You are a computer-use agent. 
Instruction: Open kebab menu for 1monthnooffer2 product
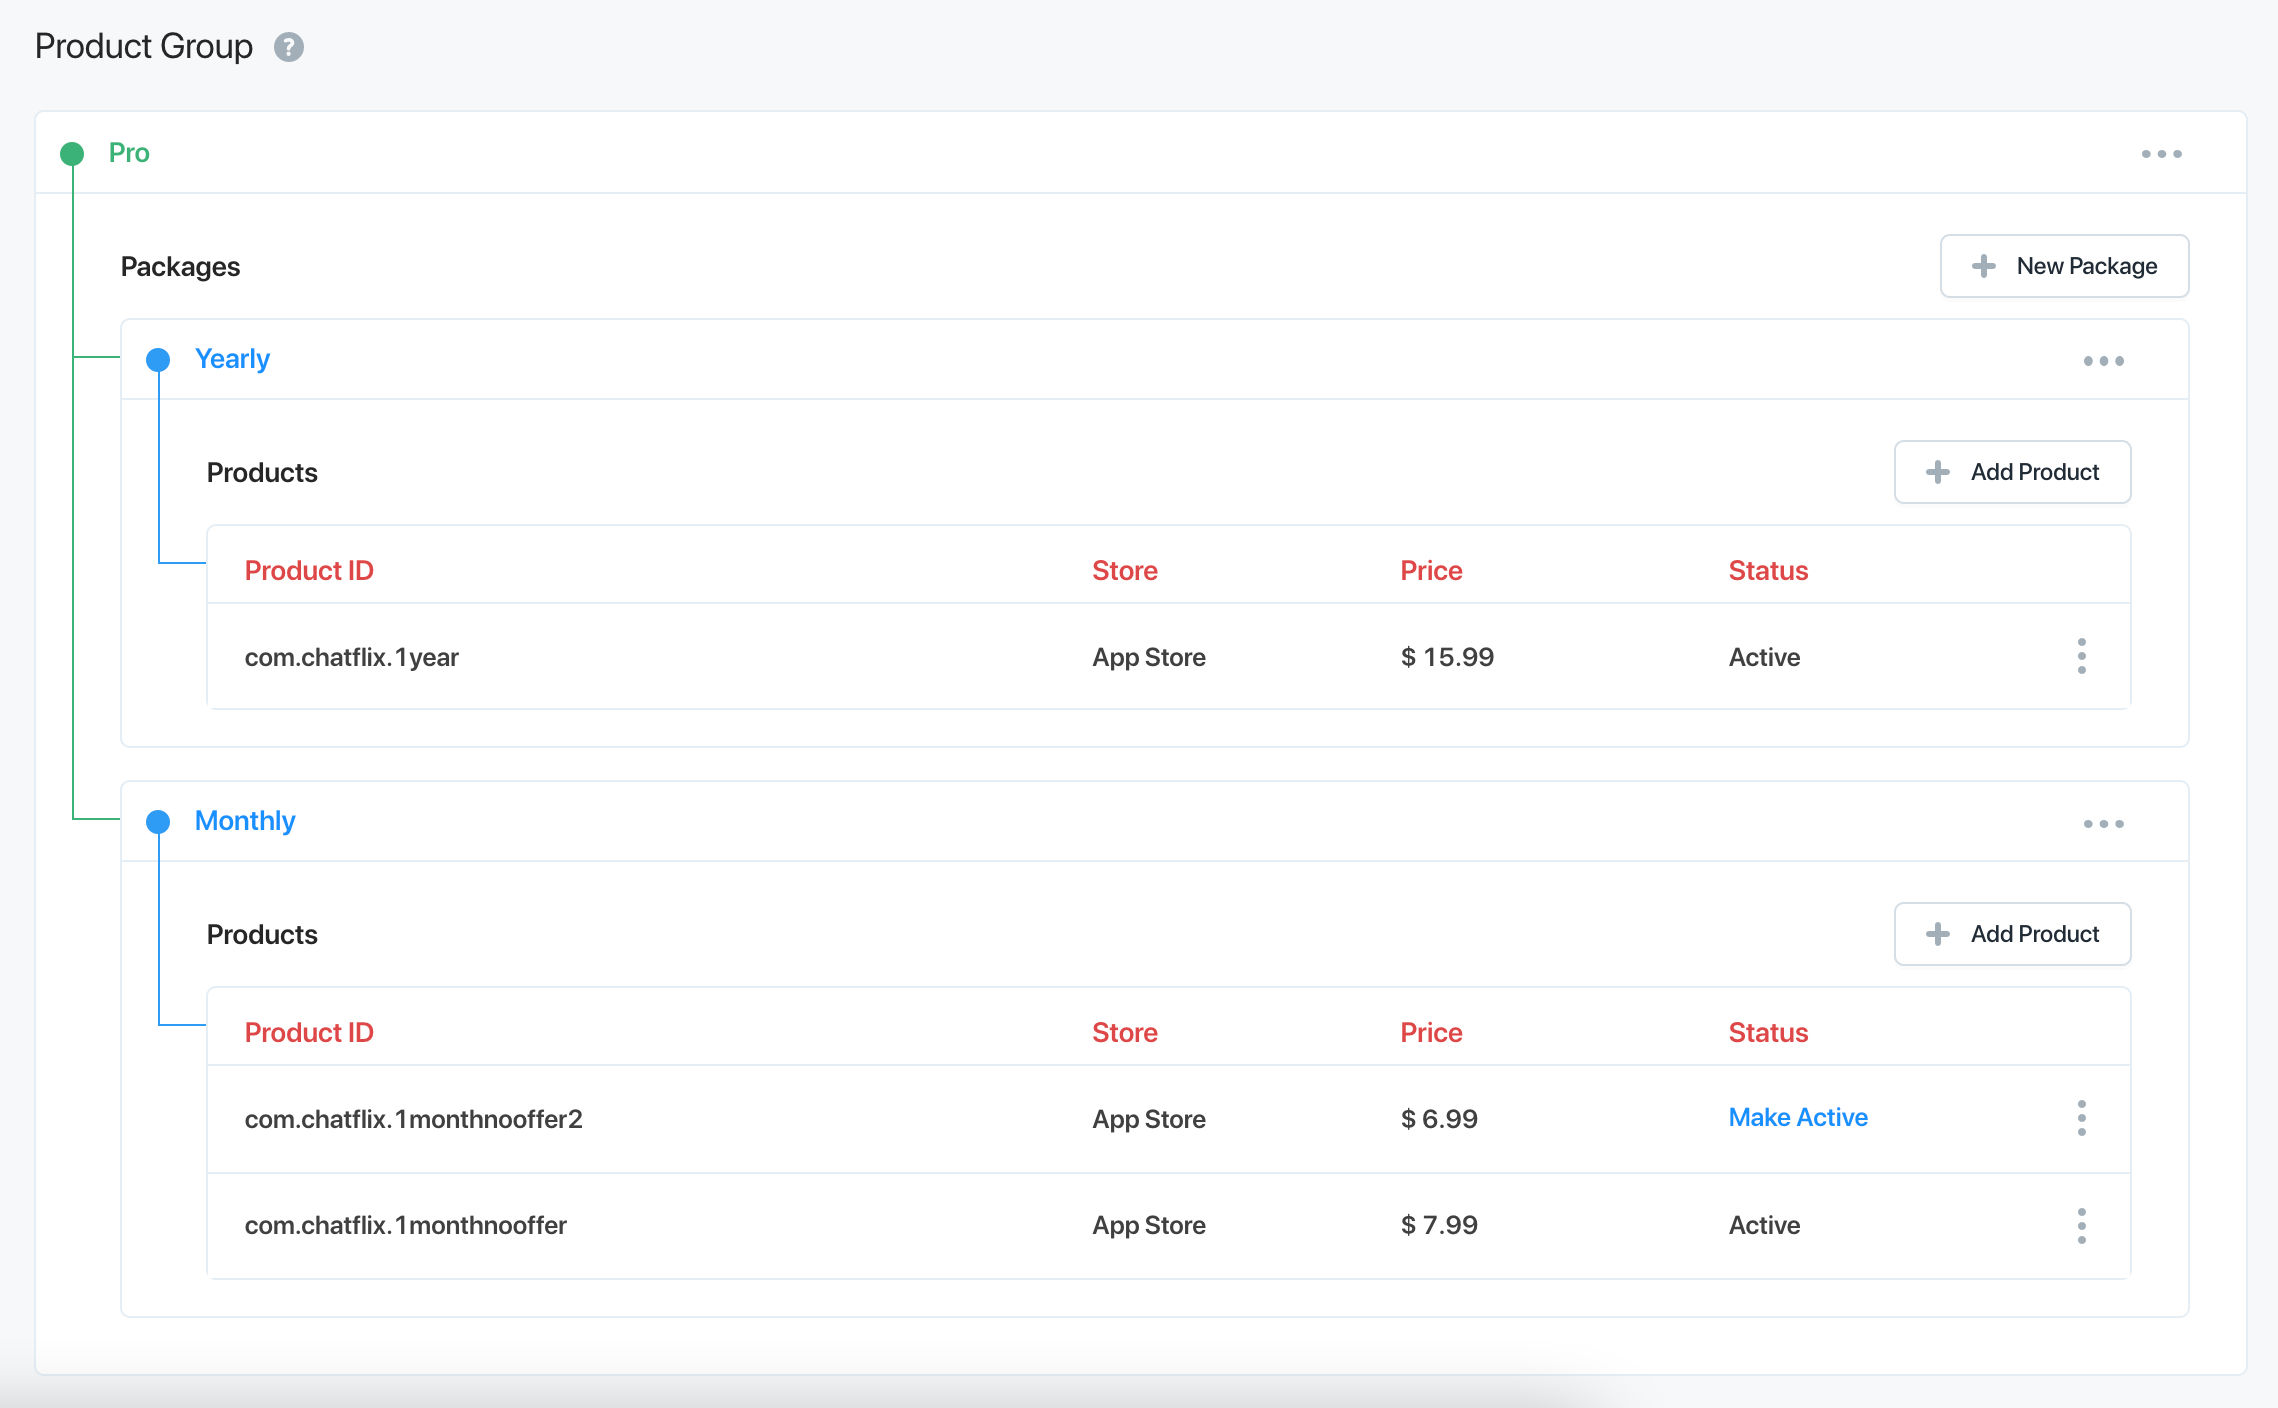pyautogui.click(x=2081, y=1118)
